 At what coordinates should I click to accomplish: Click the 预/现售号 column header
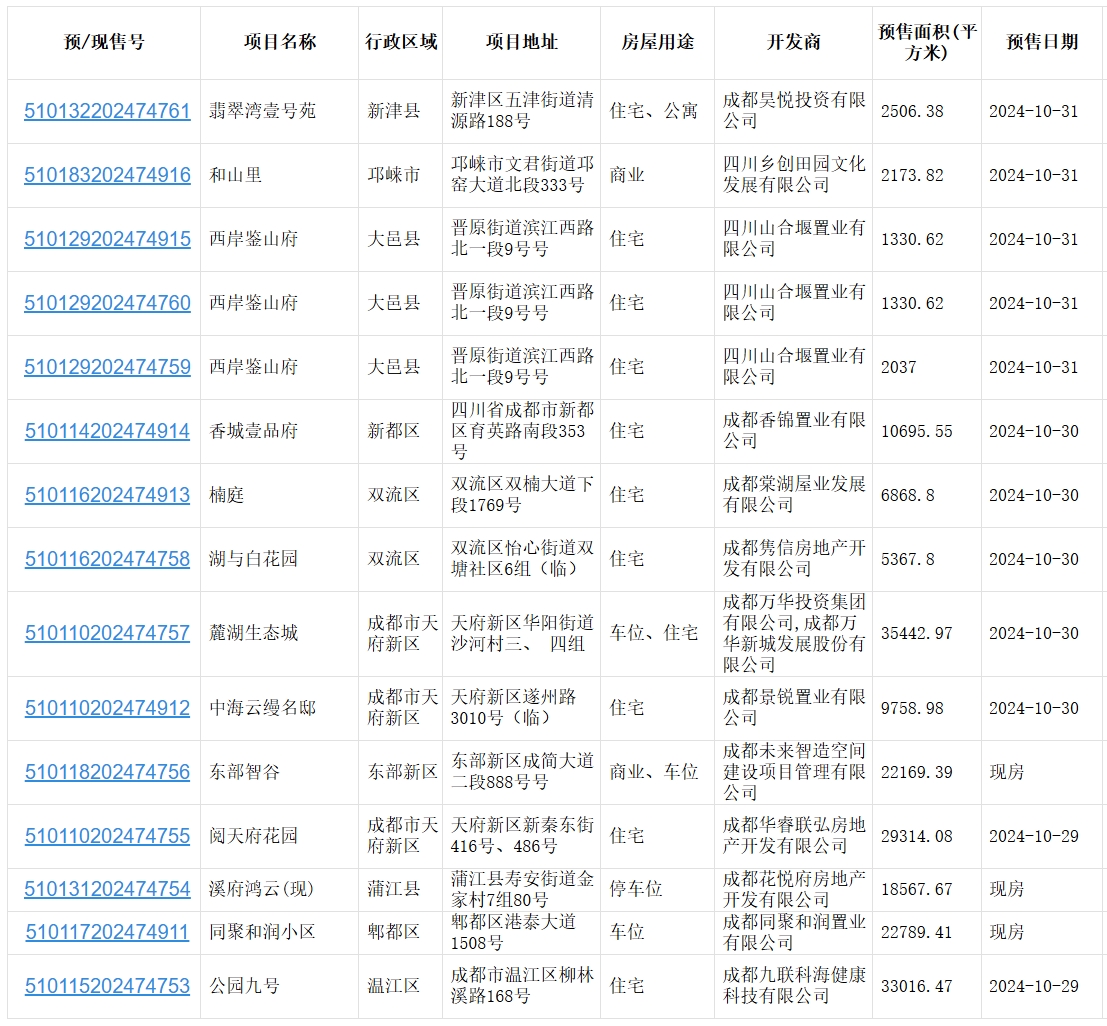click(104, 42)
